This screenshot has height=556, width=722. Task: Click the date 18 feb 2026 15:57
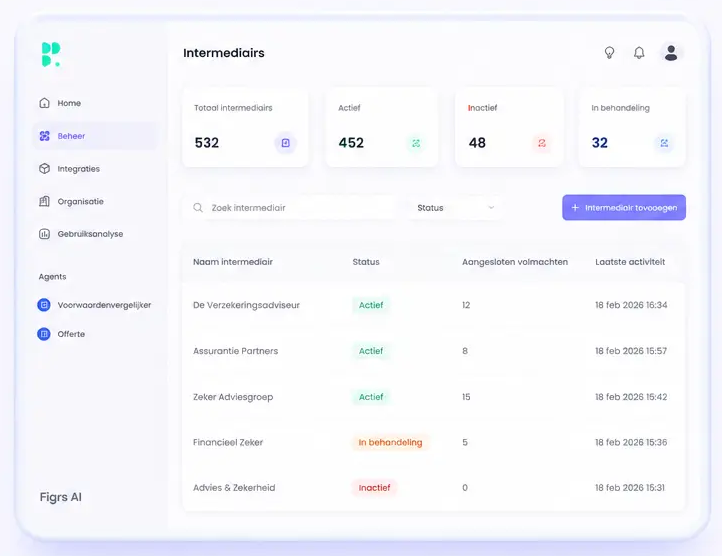click(631, 351)
